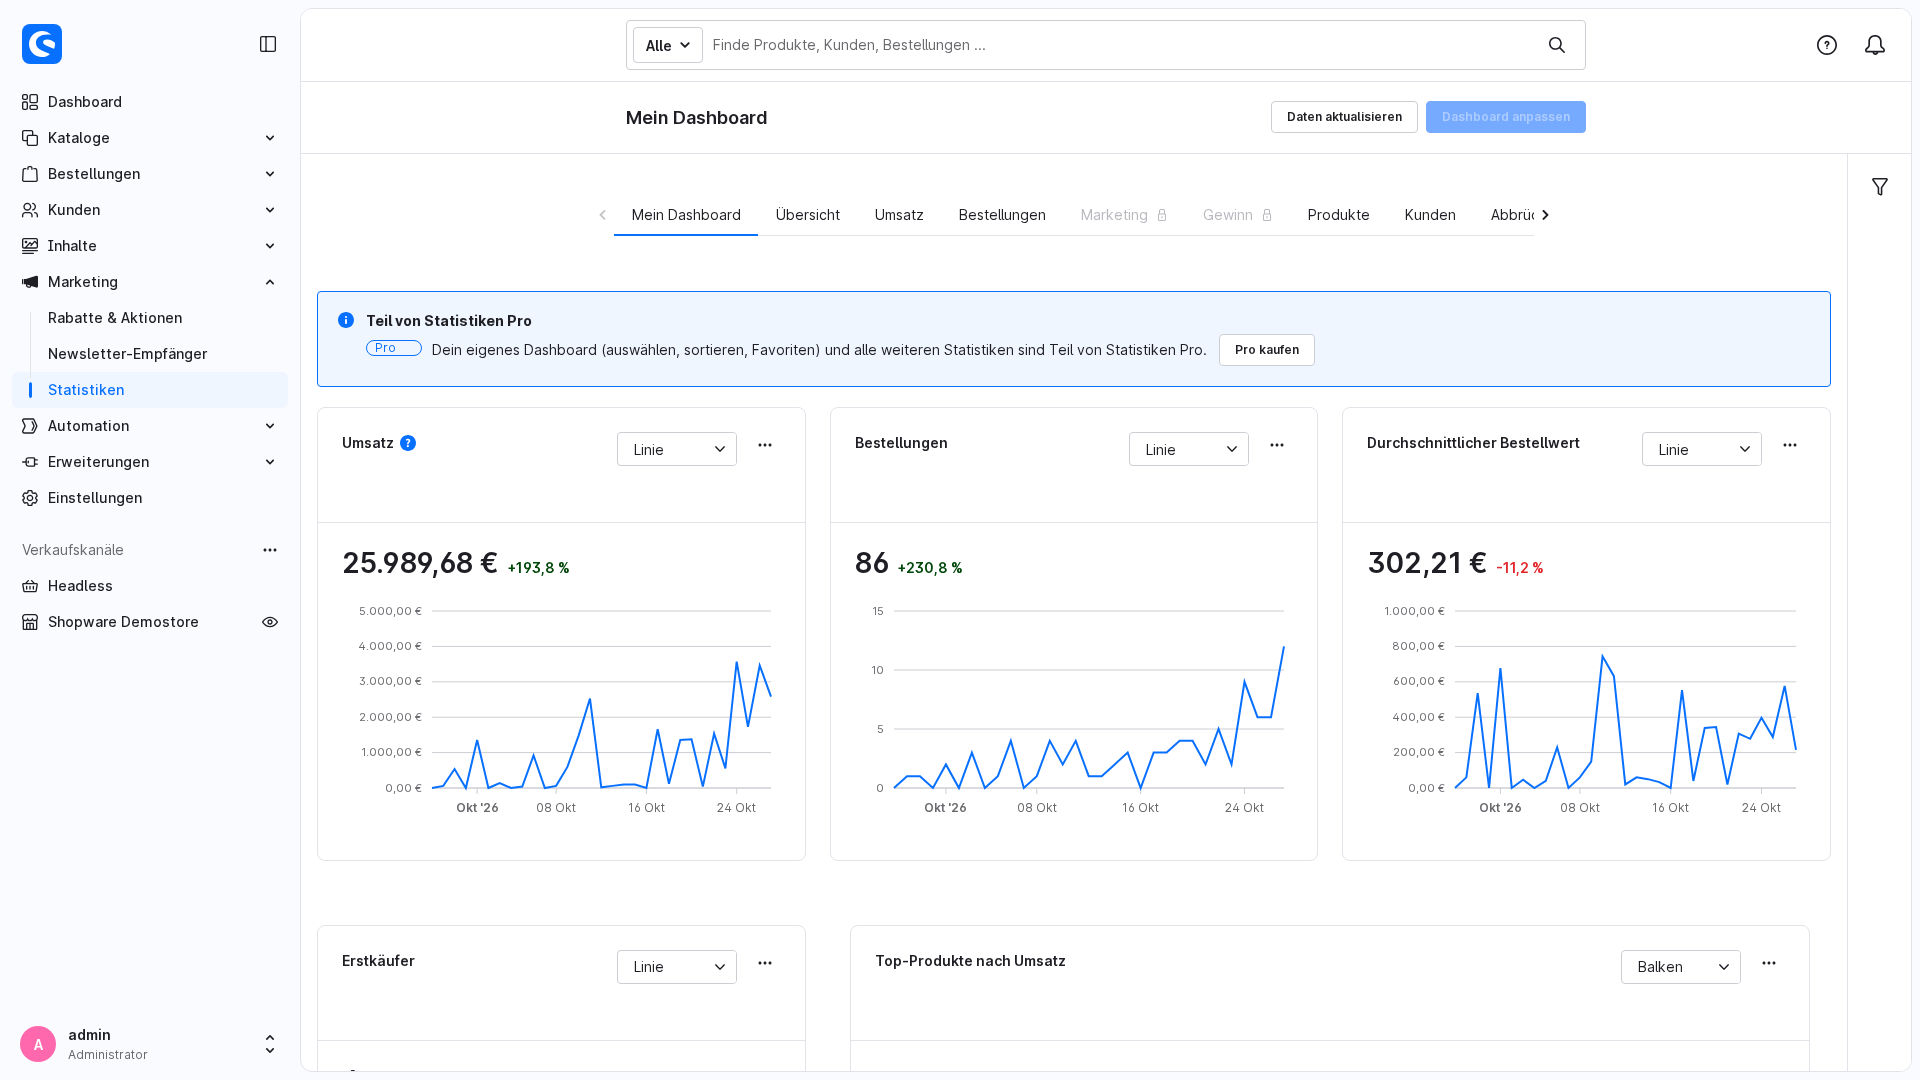Click the Daten aktualisieren button
The width and height of the screenshot is (1920, 1080).
click(x=1344, y=117)
